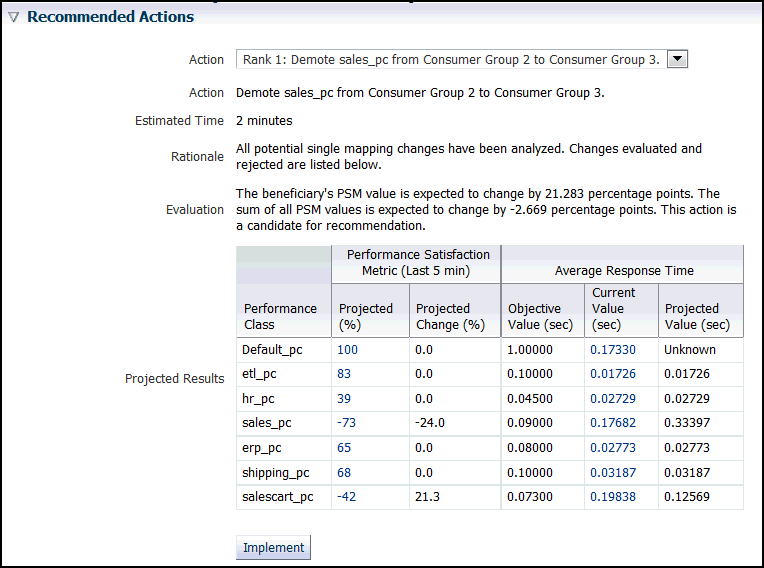Click the Evaluation description text
764x568 pixels.
[x=486, y=209]
